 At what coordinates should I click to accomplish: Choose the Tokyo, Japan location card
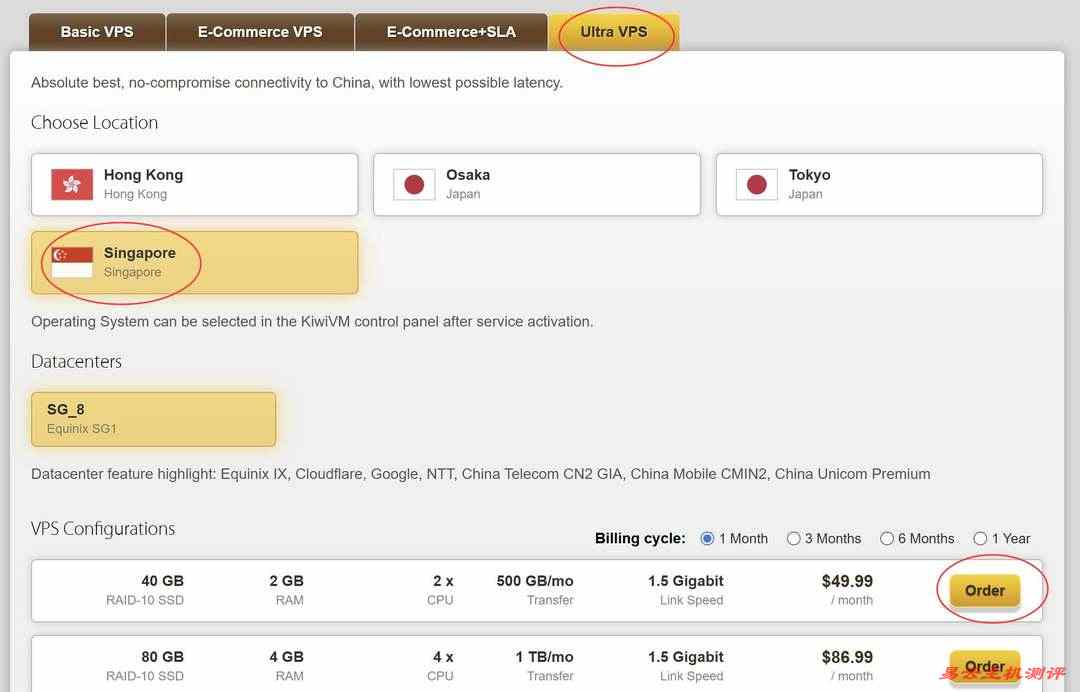click(879, 185)
